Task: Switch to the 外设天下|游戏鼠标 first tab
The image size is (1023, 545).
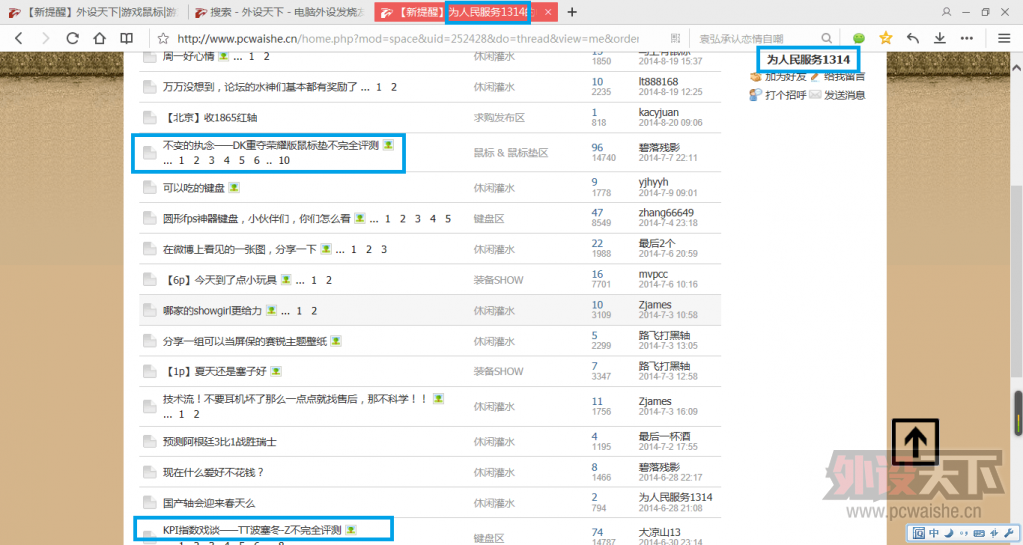Action: click(93, 12)
